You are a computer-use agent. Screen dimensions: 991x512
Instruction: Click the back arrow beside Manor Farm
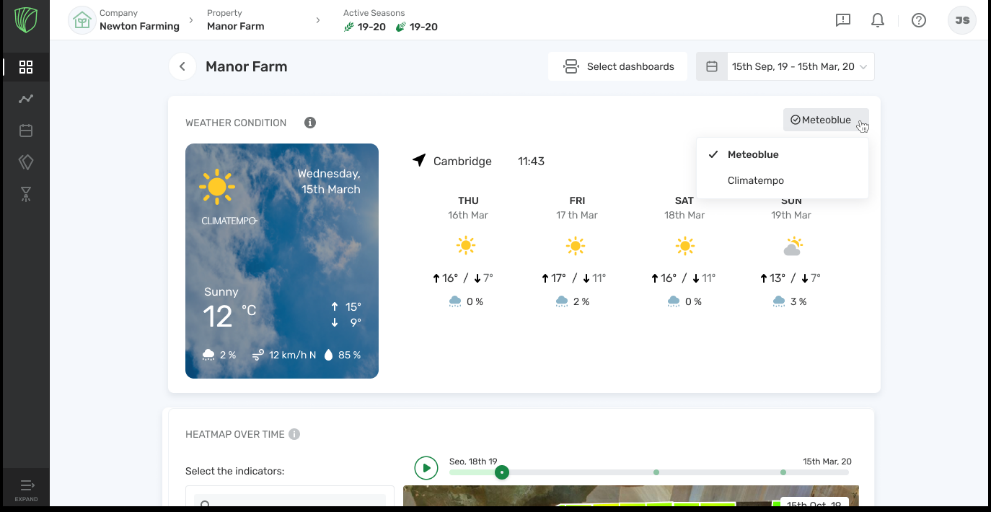pos(182,67)
